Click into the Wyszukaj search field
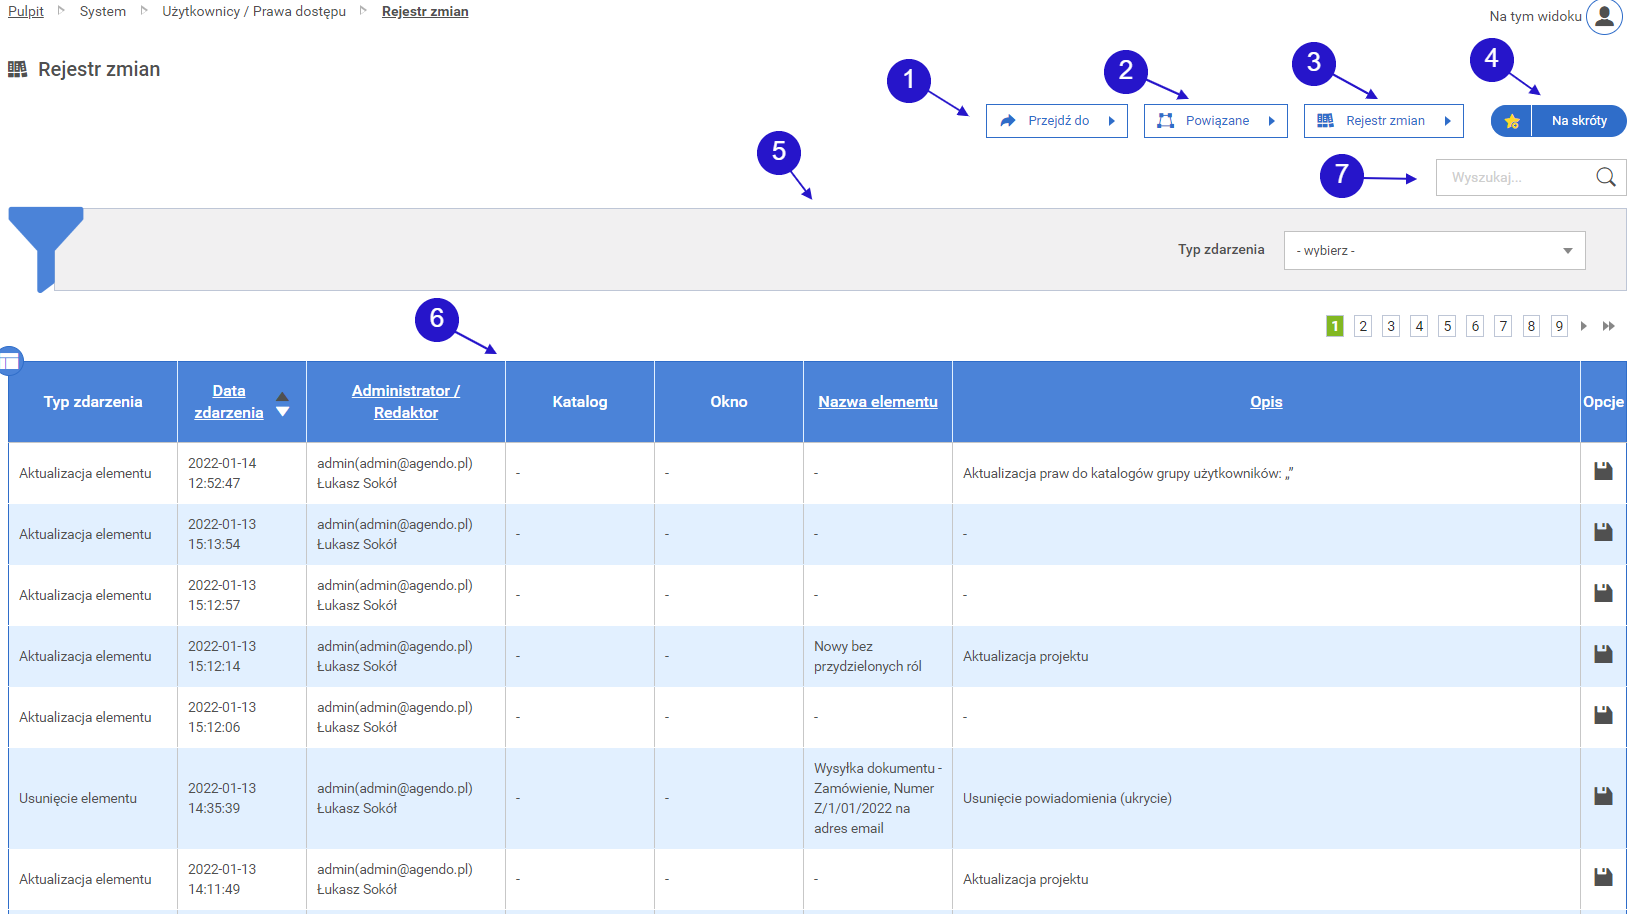Viewport: 1629px width, 914px height. (1514, 177)
